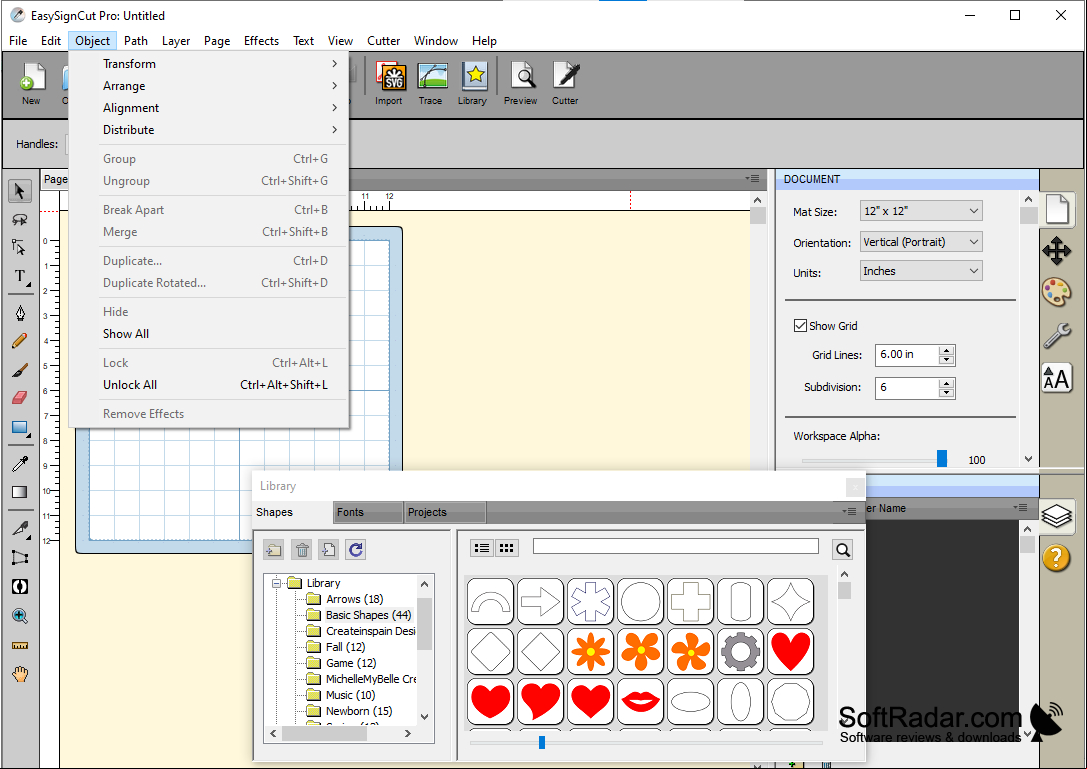The image size is (1087, 769).
Task: Open the Path menu
Action: 136,41
